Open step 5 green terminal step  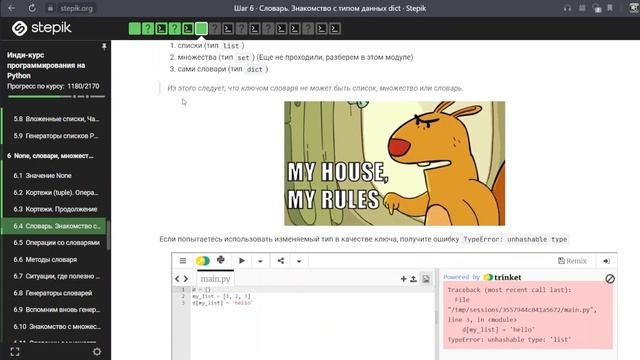[188, 29]
